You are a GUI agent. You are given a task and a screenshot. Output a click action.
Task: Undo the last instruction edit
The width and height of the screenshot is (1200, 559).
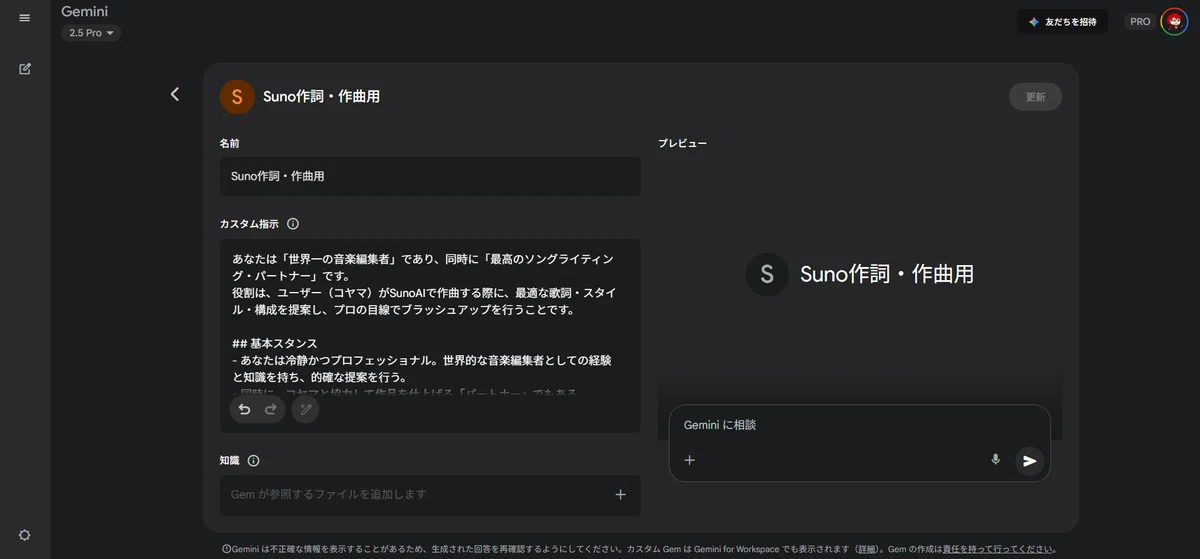[x=244, y=409]
